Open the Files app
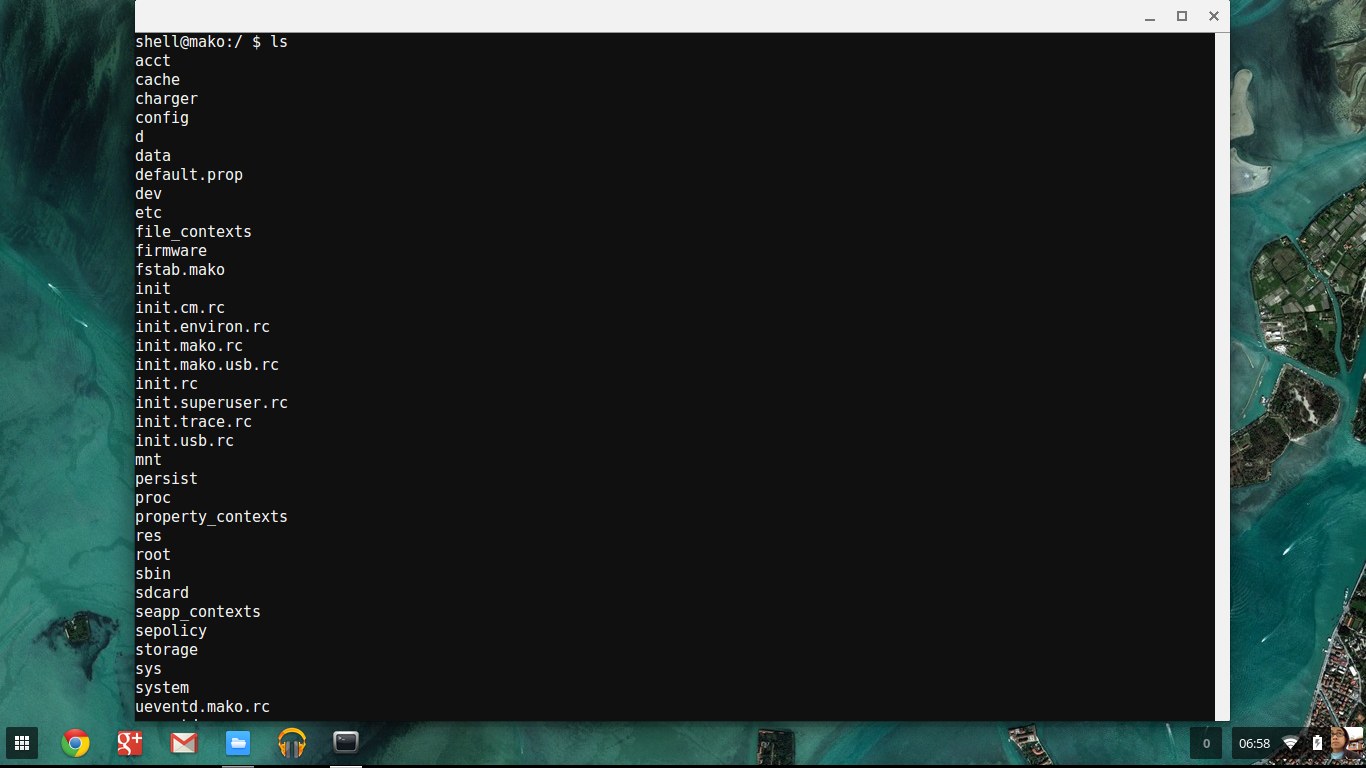Image resolution: width=1366 pixels, height=768 pixels. tap(237, 743)
